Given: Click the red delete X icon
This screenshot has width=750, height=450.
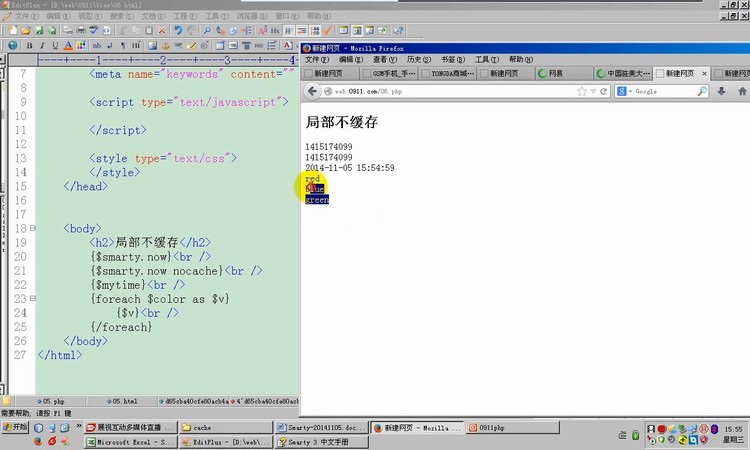Looking at the screenshot, I should 162,31.
